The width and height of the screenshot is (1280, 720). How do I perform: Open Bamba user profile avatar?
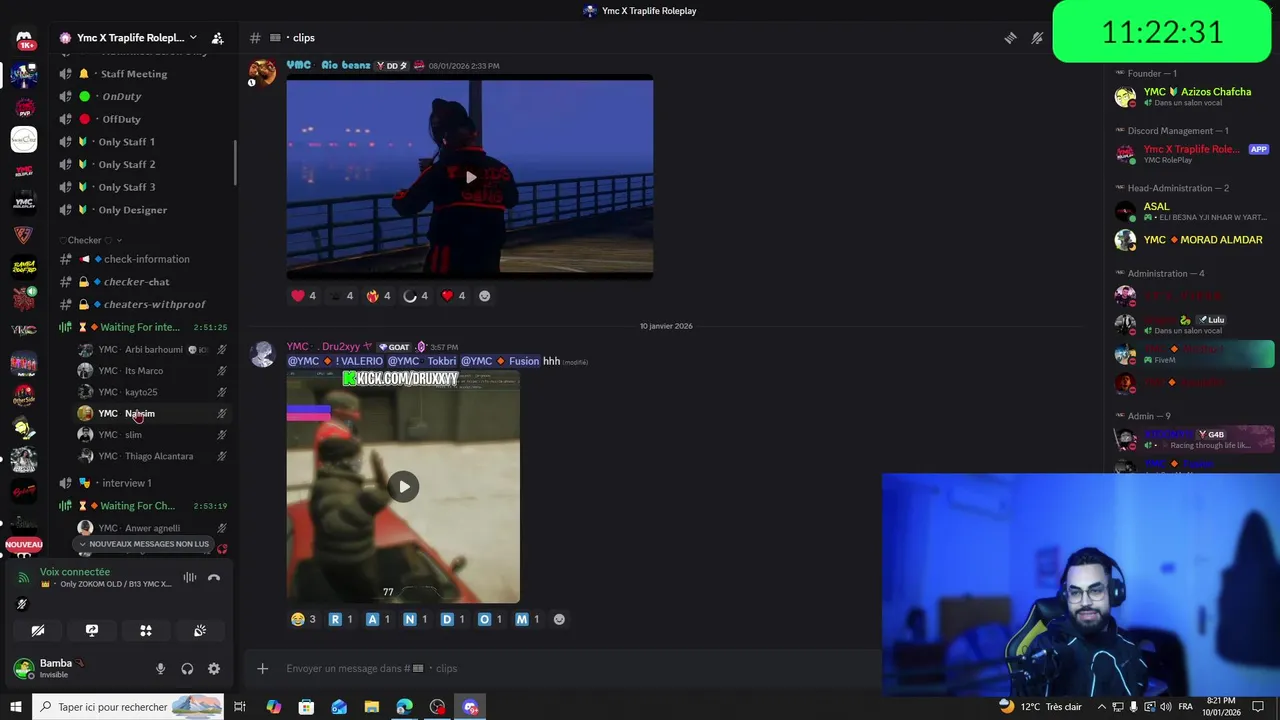coord(23,668)
